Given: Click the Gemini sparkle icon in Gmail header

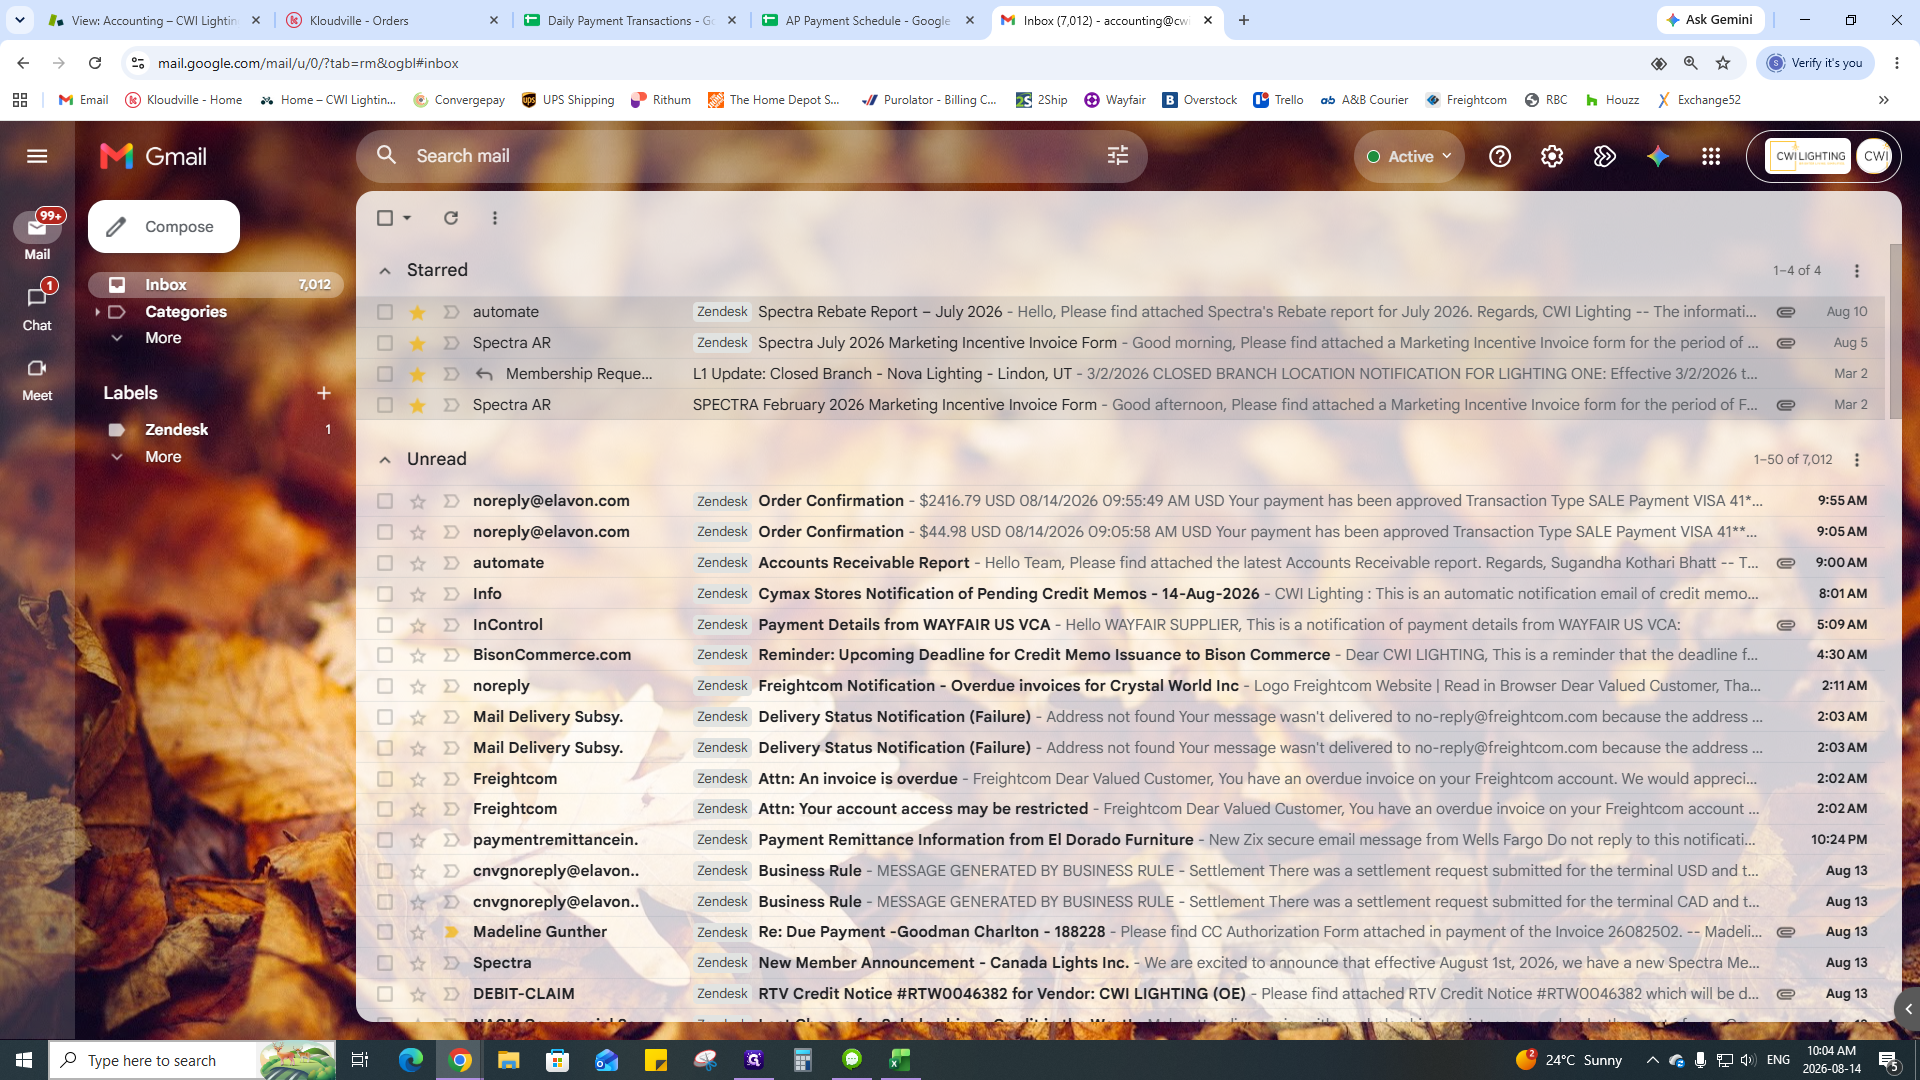Looking at the screenshot, I should 1658,156.
